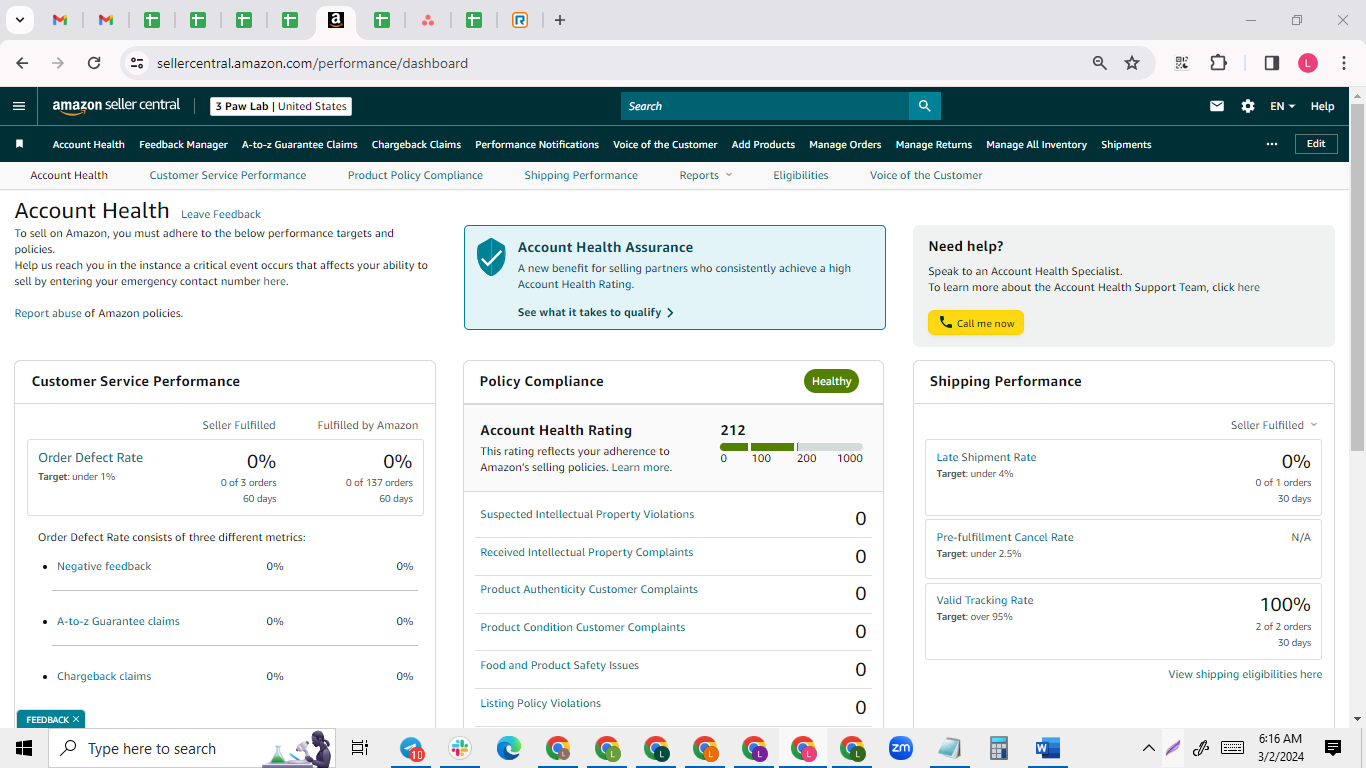The image size is (1366, 768).
Task: Click the Account Health Rating progress bar
Action: pyautogui.click(x=791, y=447)
